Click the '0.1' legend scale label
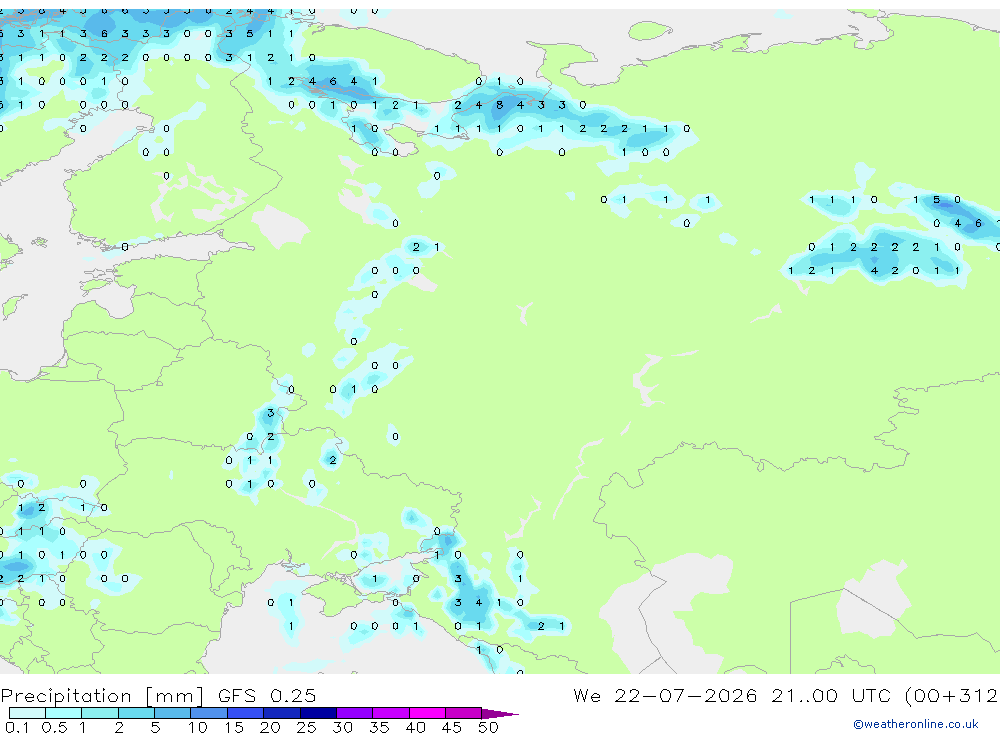 tap(17, 727)
